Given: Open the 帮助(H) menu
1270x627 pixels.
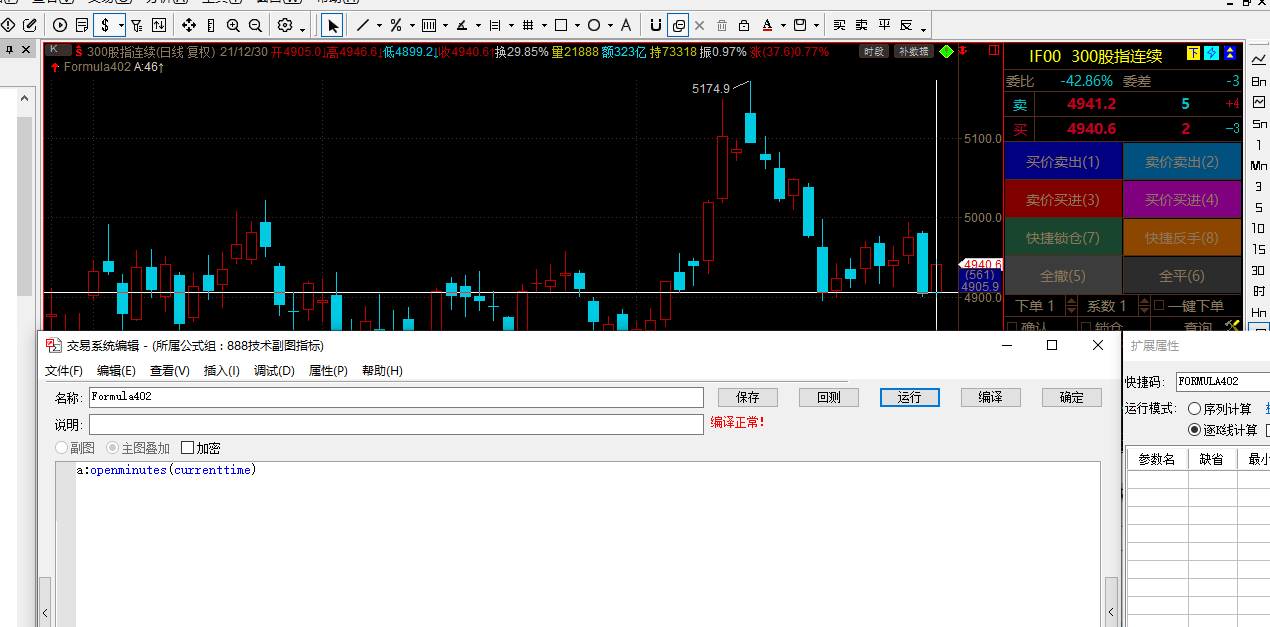Looking at the screenshot, I should click(x=382, y=371).
